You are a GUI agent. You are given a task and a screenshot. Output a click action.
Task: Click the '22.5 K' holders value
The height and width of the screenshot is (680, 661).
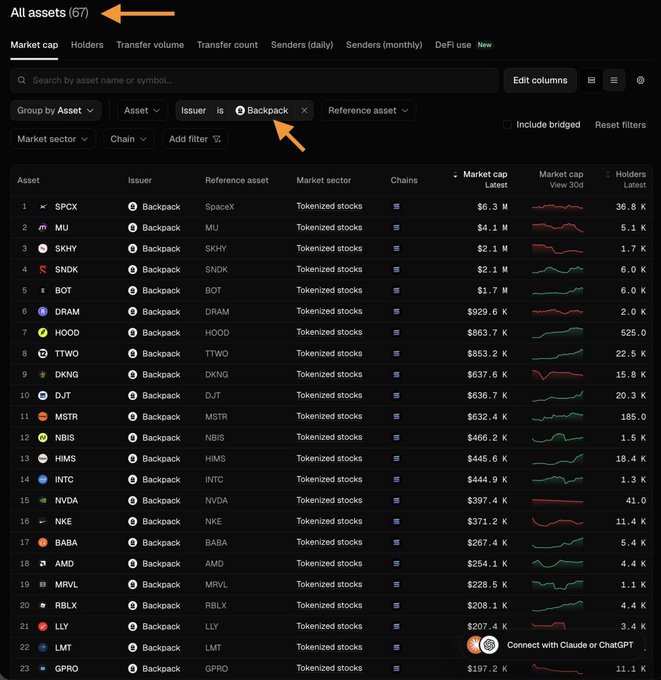coord(631,353)
